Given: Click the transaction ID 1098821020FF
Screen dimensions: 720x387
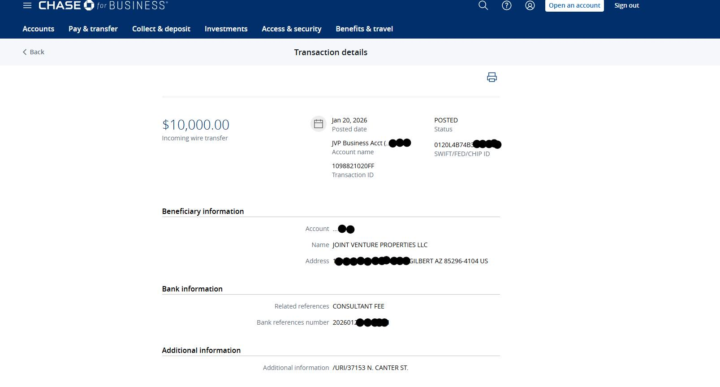Looking at the screenshot, I should (x=353, y=166).
